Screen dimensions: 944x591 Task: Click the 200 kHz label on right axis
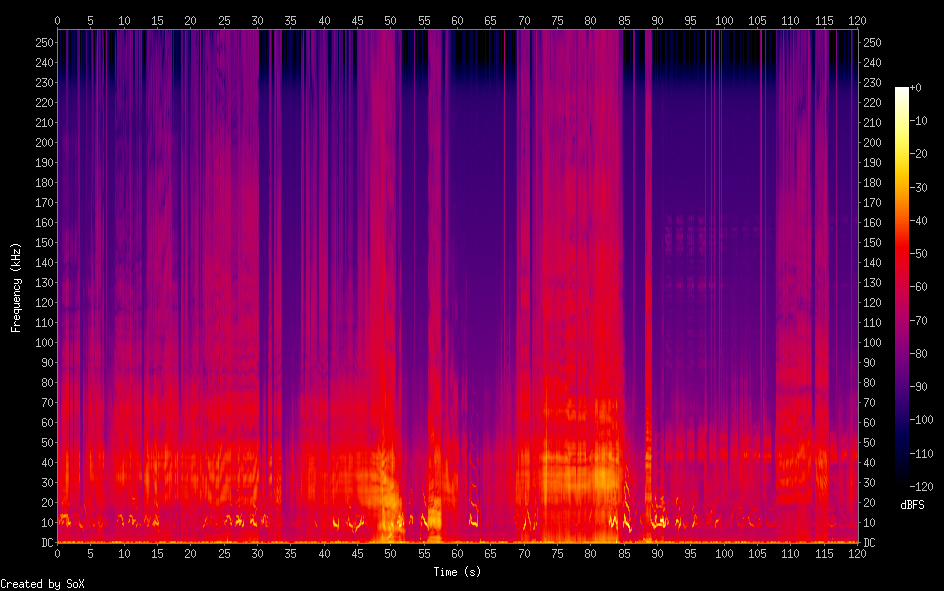872,143
